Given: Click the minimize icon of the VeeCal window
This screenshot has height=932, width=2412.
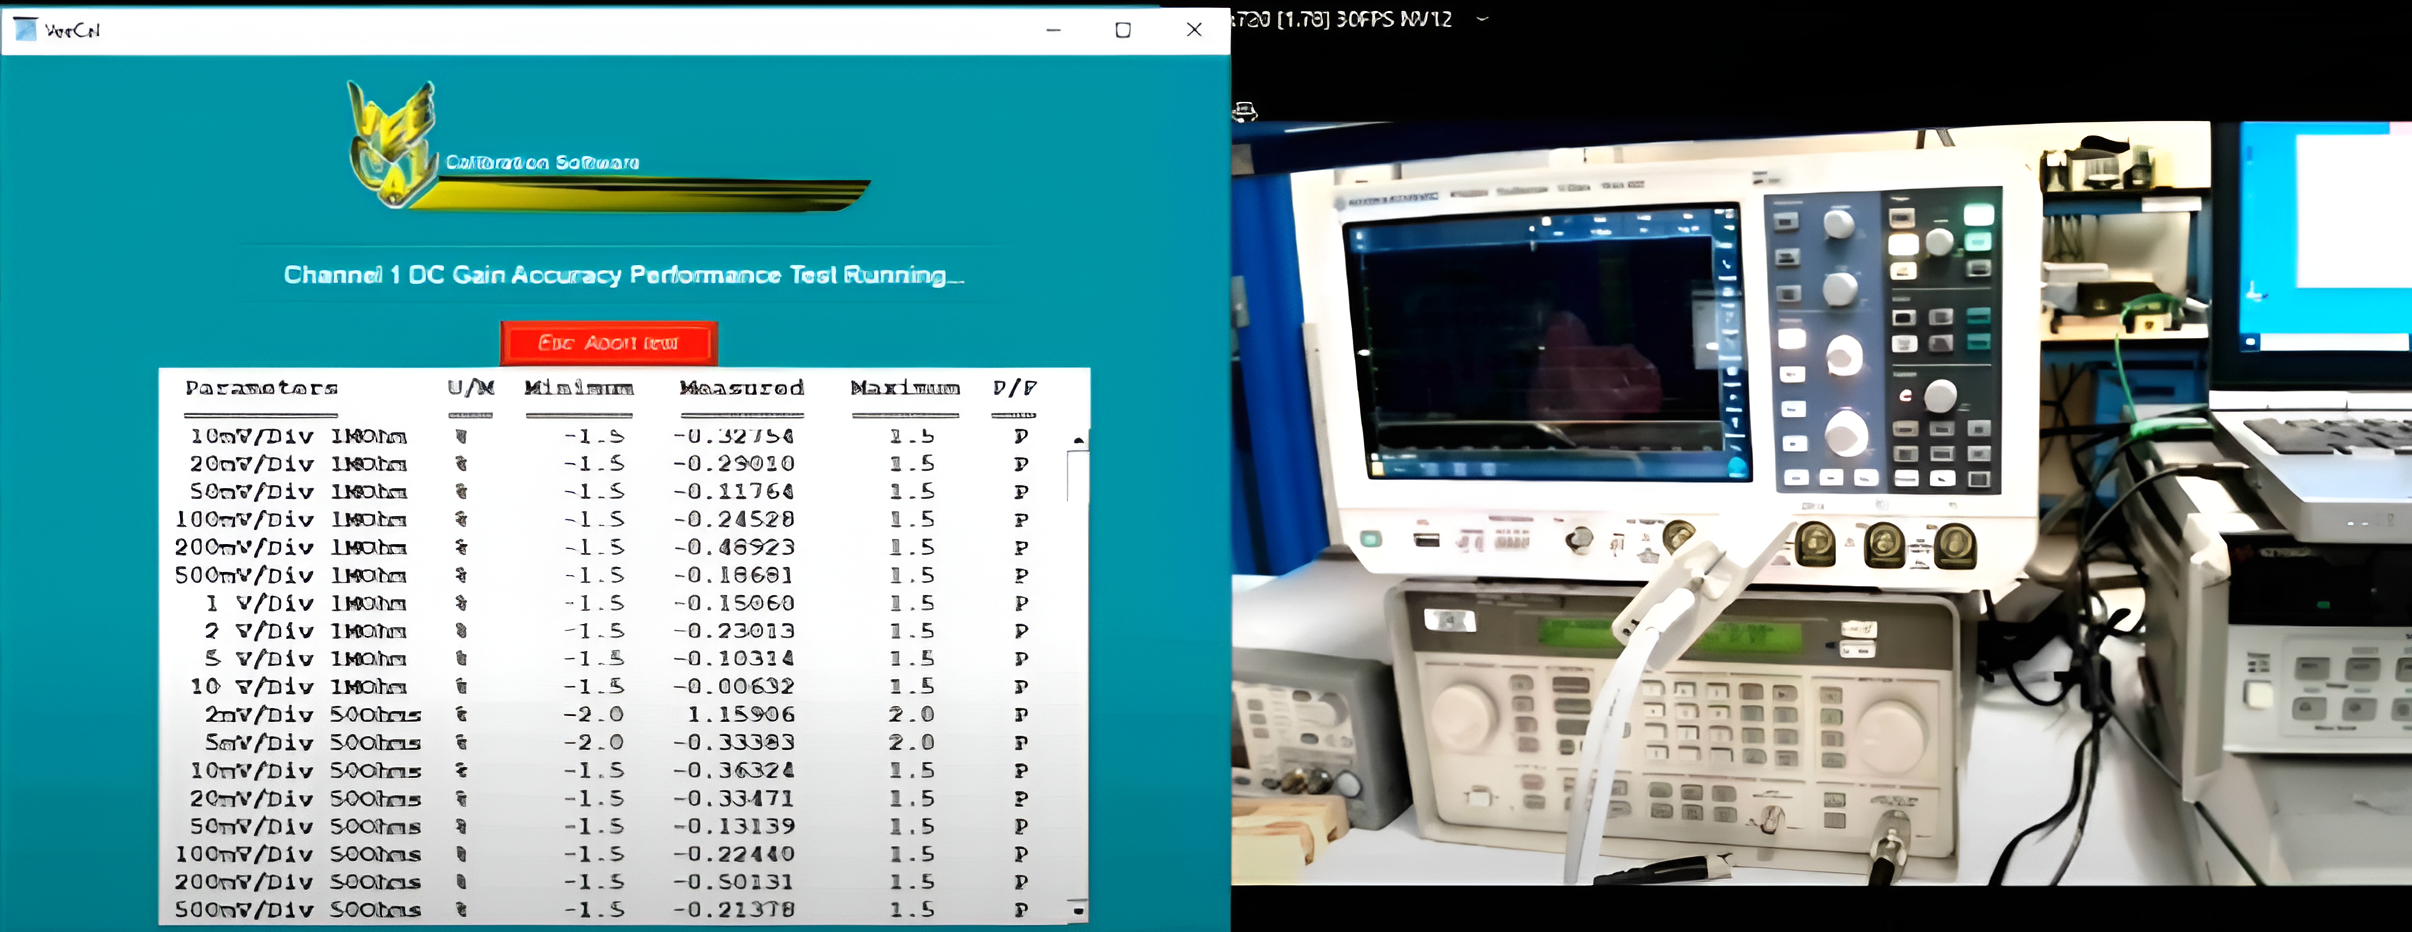Looking at the screenshot, I should point(1053,30).
